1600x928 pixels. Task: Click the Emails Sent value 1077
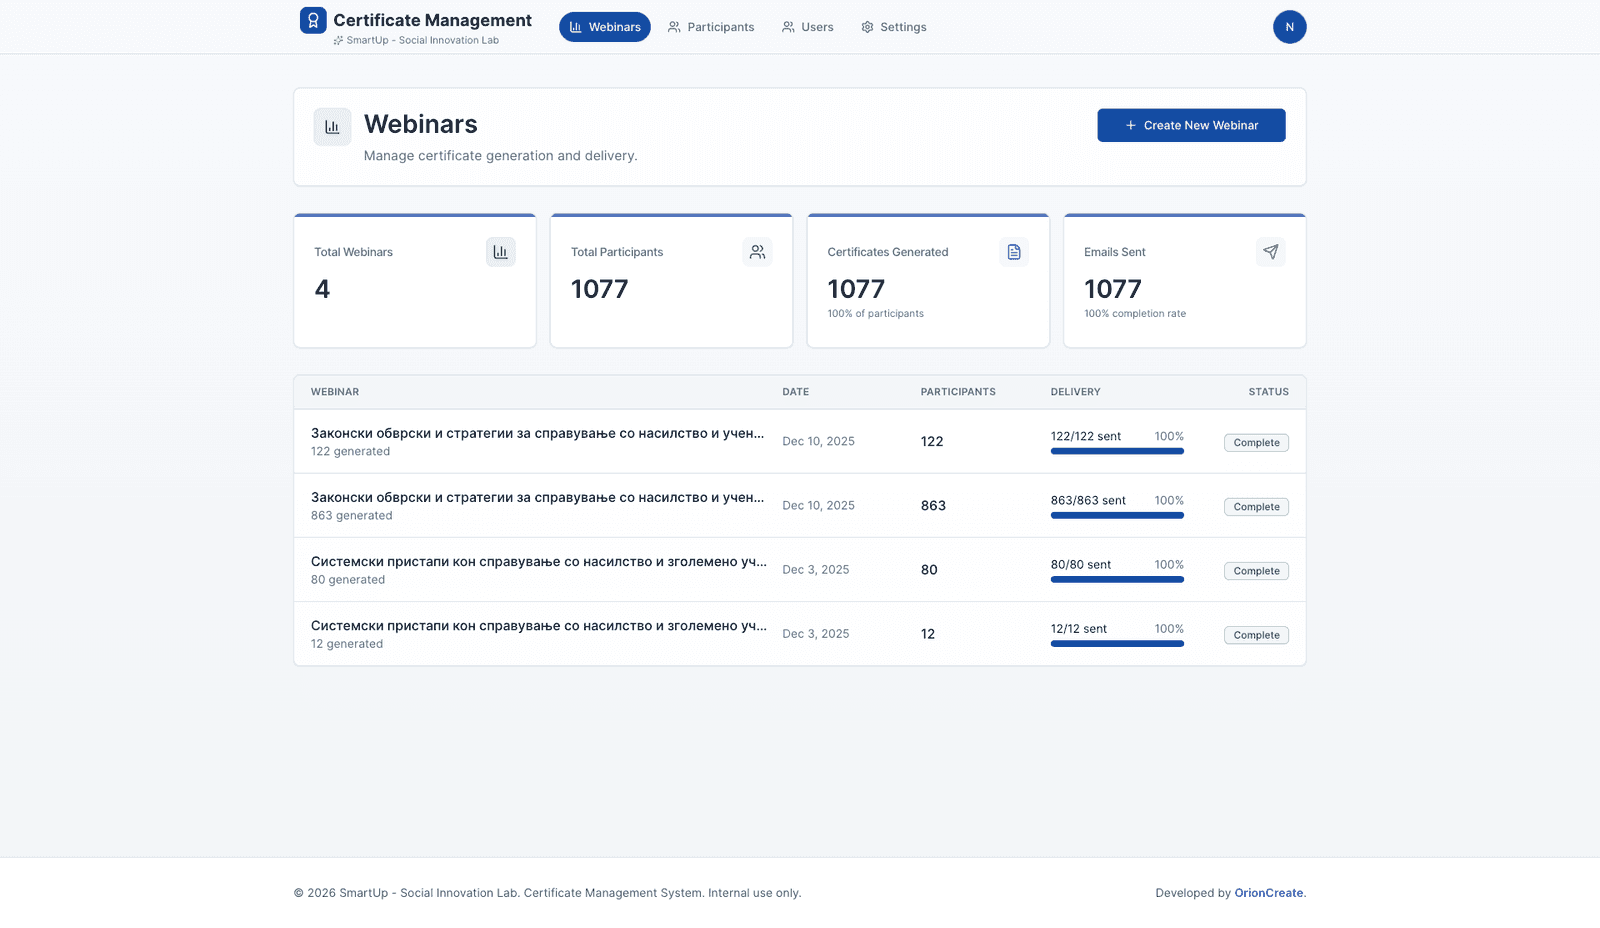1113,289
